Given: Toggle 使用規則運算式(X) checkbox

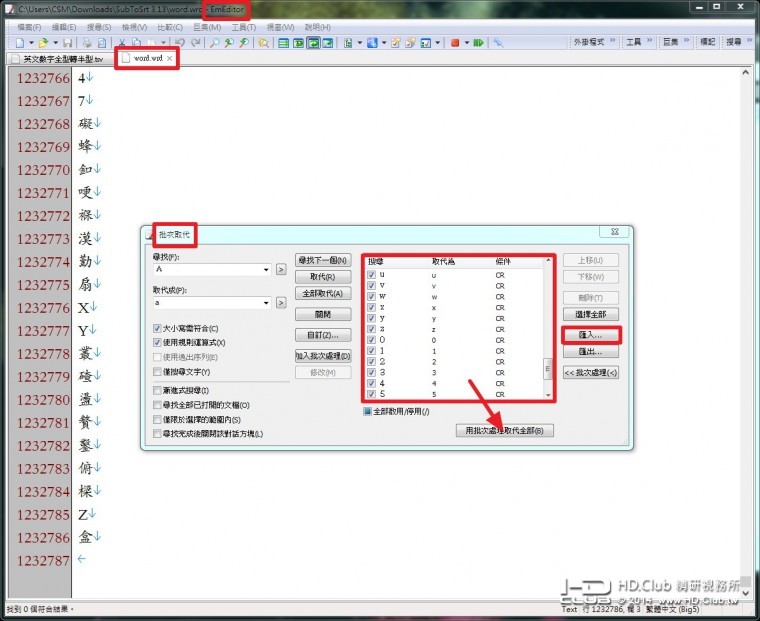Looking at the screenshot, I should point(157,342).
